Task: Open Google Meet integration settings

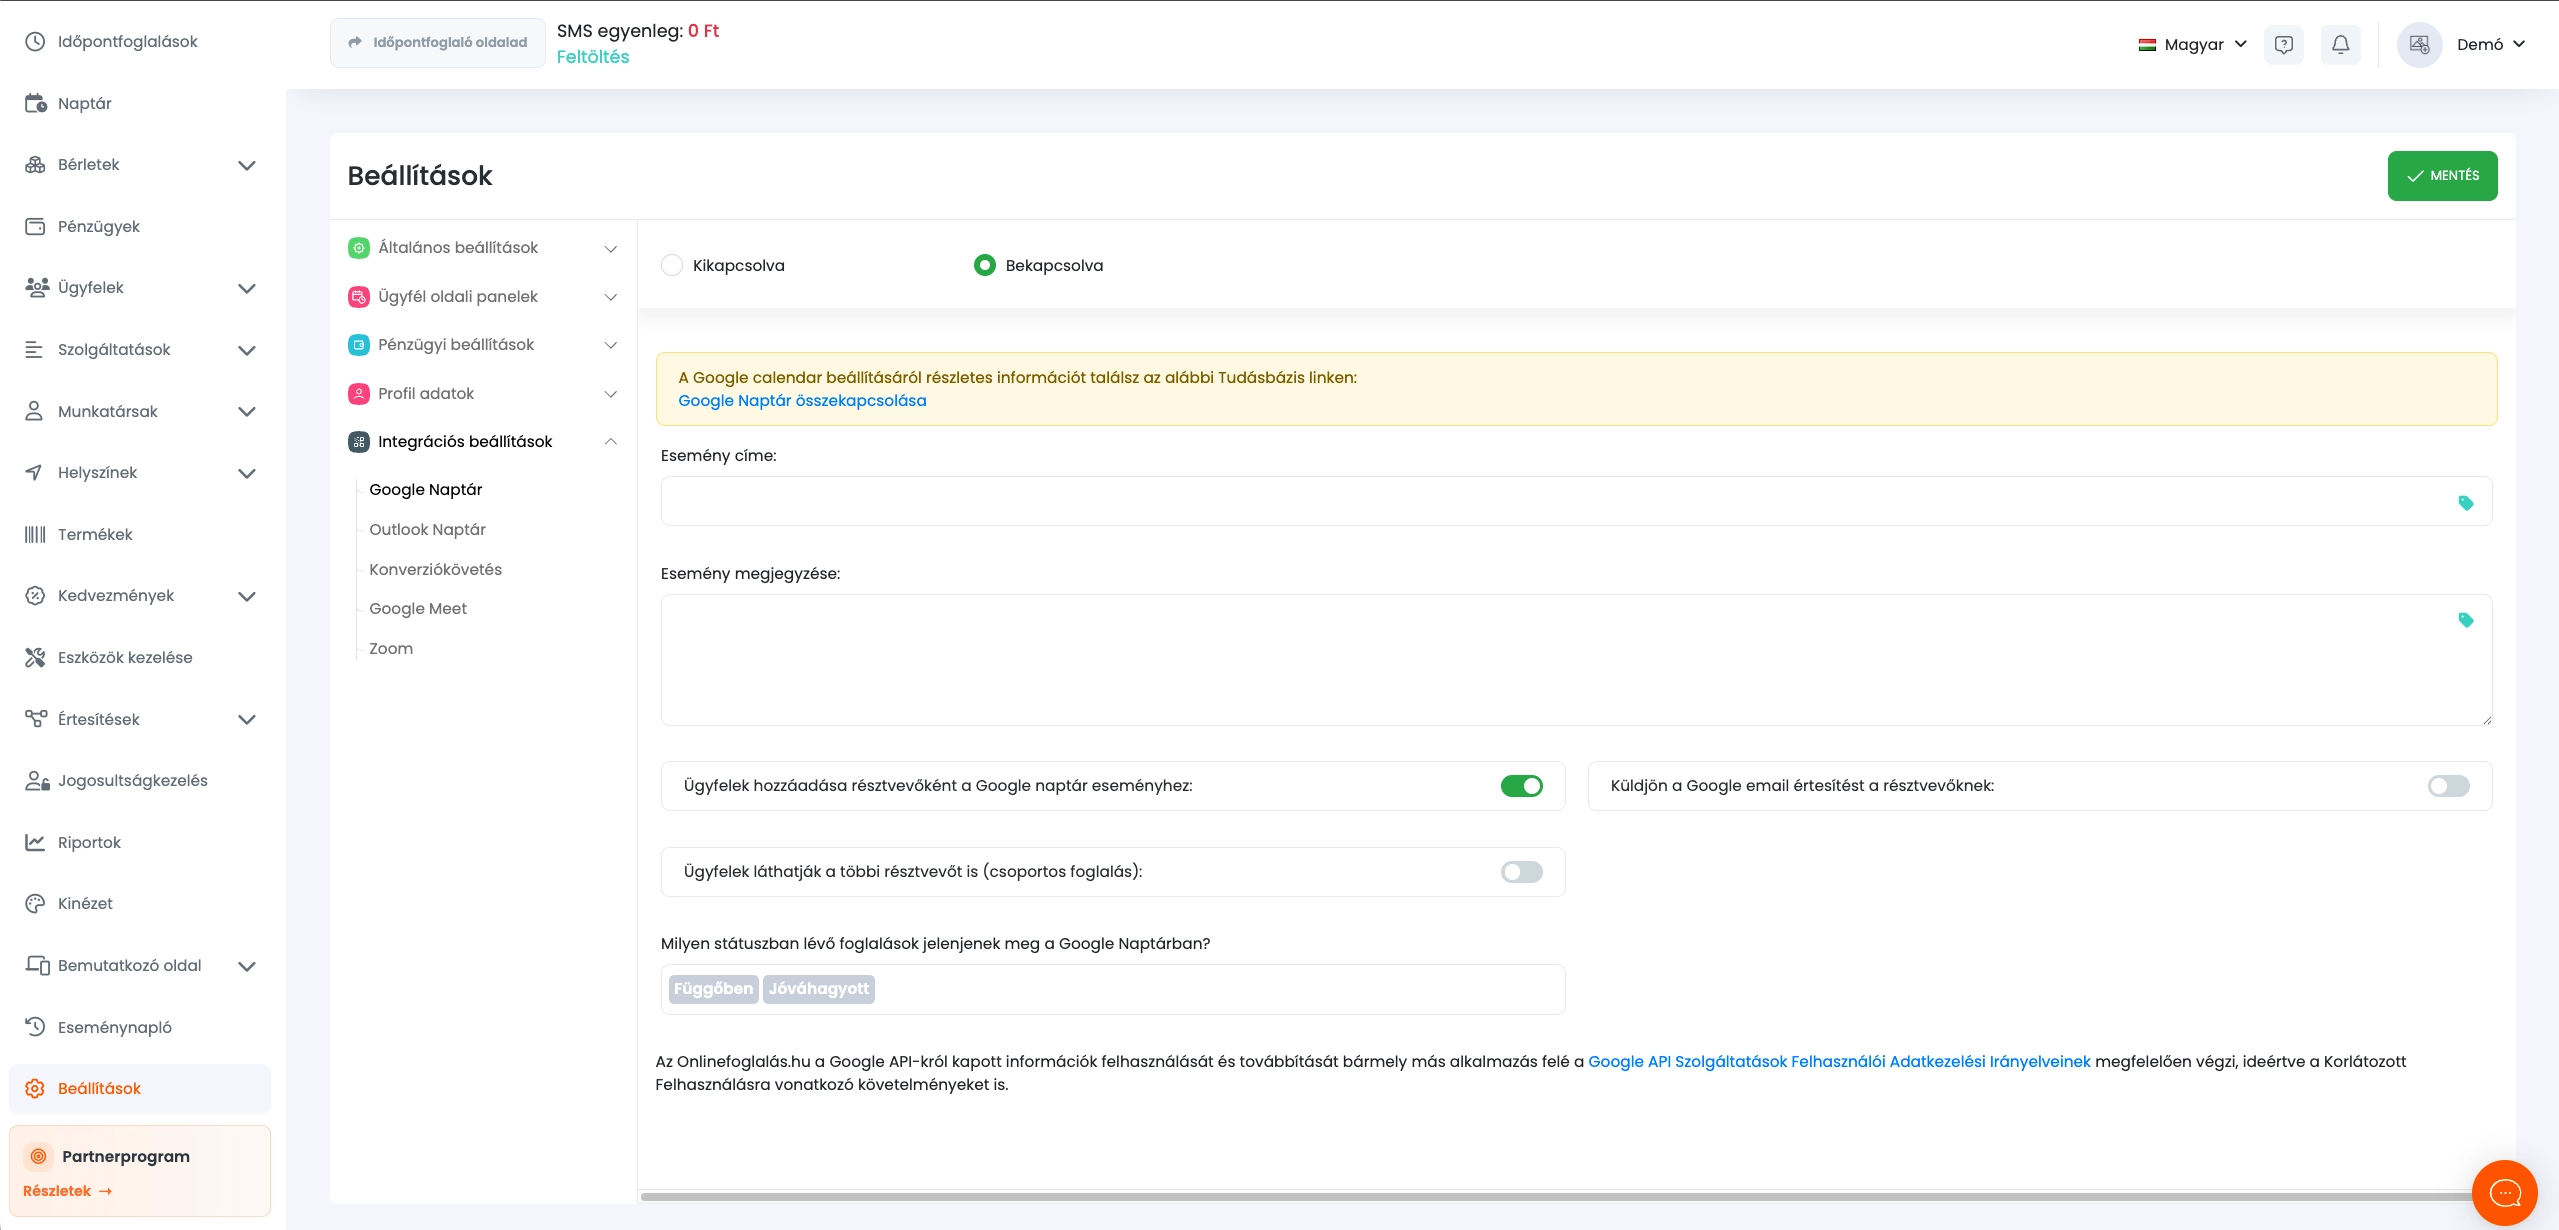Action: [418, 609]
